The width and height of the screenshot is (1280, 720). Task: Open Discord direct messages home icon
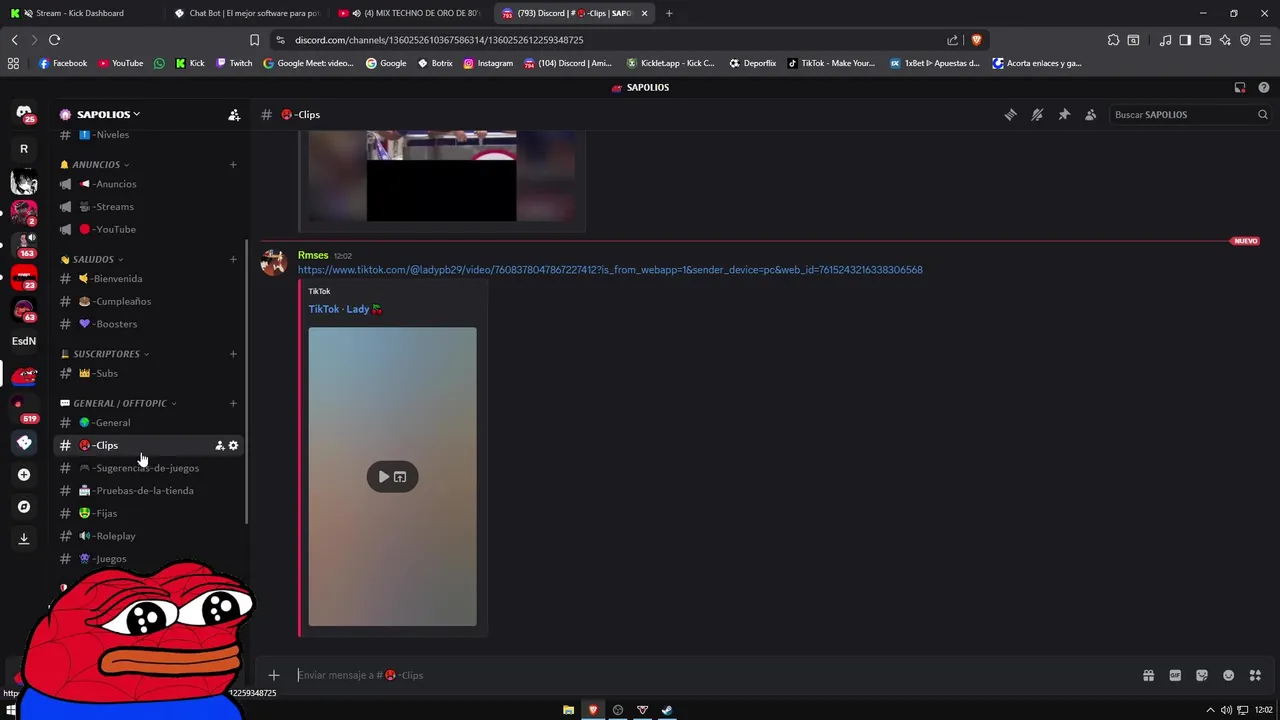pos(24,113)
